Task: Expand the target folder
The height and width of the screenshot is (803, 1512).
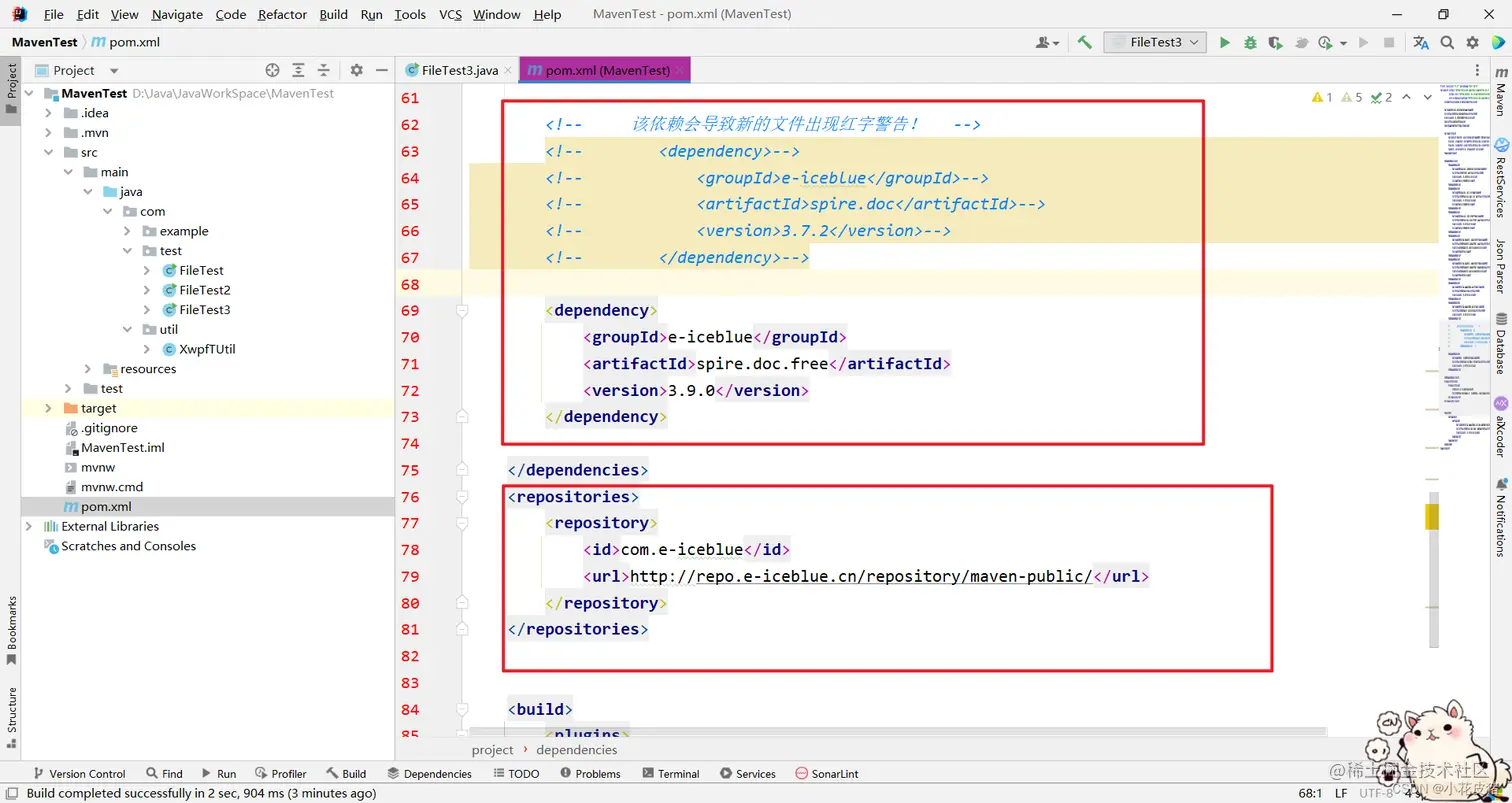Action: coord(48,408)
